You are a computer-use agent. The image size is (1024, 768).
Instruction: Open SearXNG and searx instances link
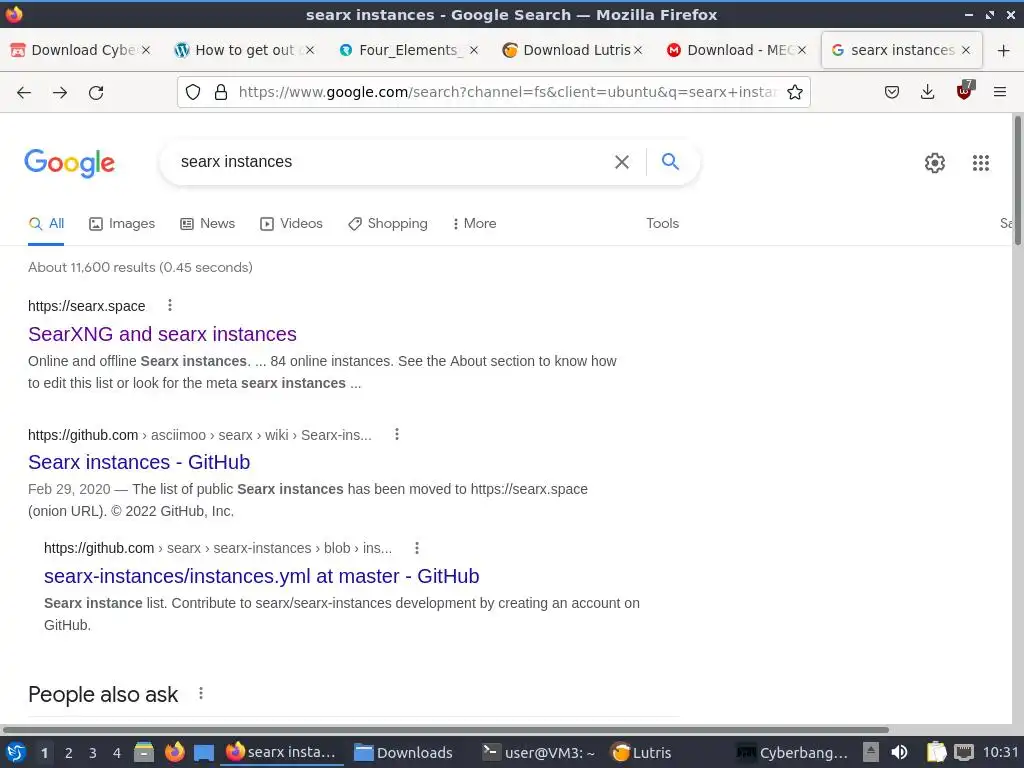(162, 334)
